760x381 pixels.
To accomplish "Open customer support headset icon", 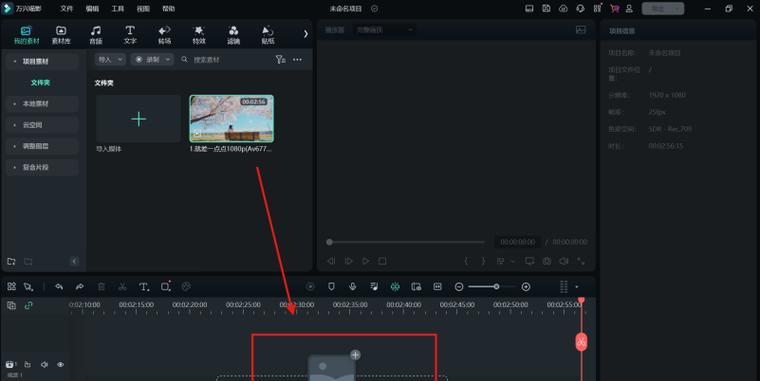I will point(580,9).
